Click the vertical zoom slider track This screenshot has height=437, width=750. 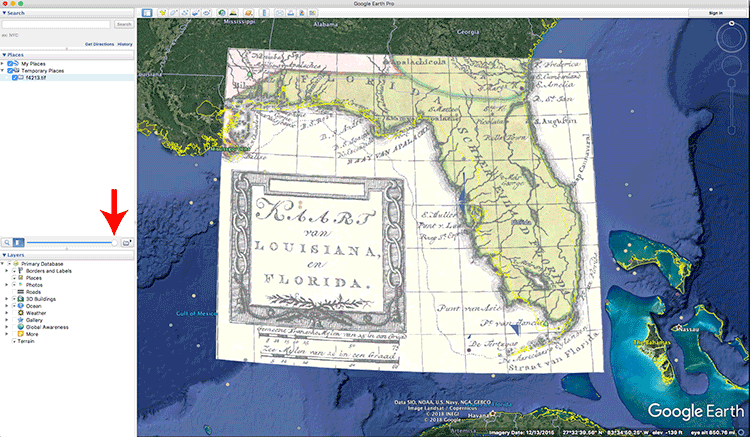click(x=731, y=106)
